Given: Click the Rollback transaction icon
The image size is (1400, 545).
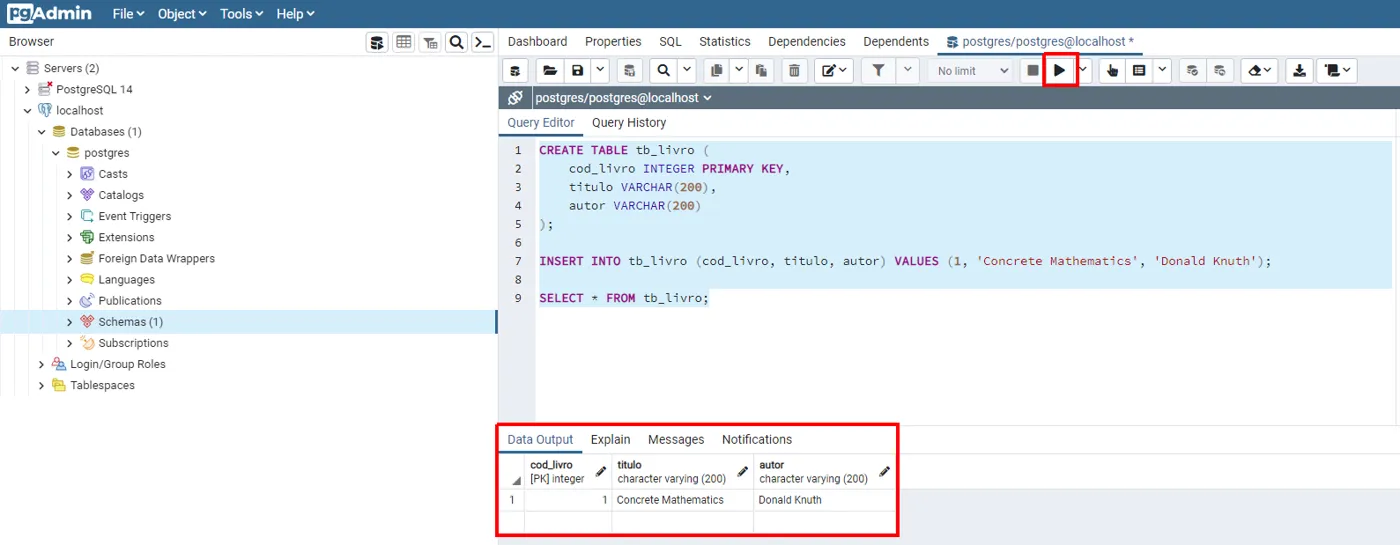Looking at the screenshot, I should click(x=1219, y=71).
